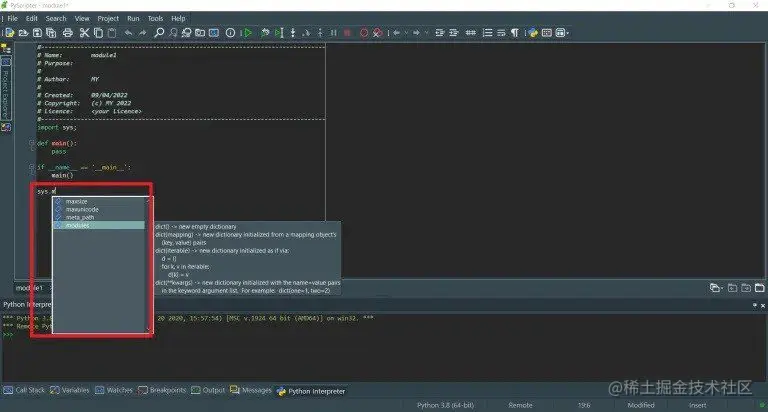Click the Find in Files icon
The image size is (768, 412).
coord(200,33)
